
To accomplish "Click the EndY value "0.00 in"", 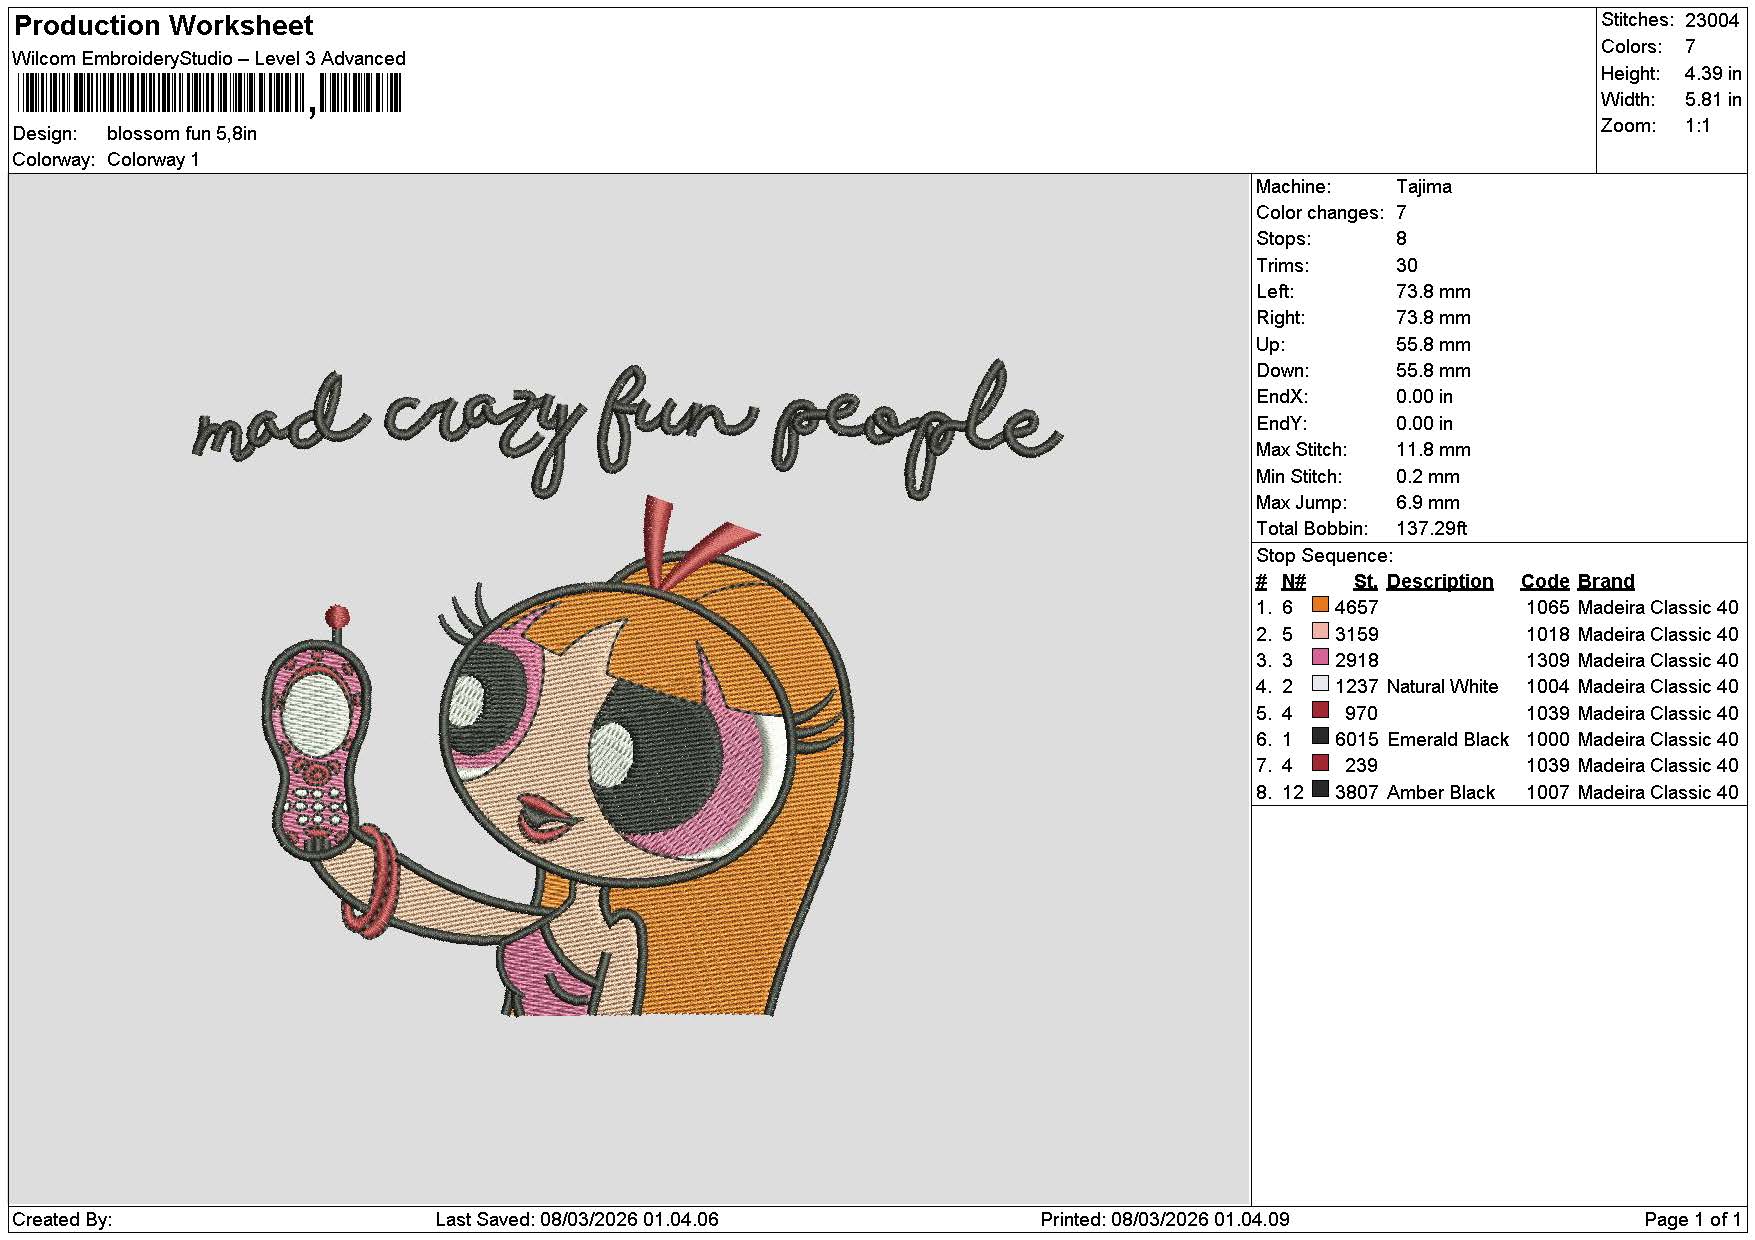I will (1424, 424).
